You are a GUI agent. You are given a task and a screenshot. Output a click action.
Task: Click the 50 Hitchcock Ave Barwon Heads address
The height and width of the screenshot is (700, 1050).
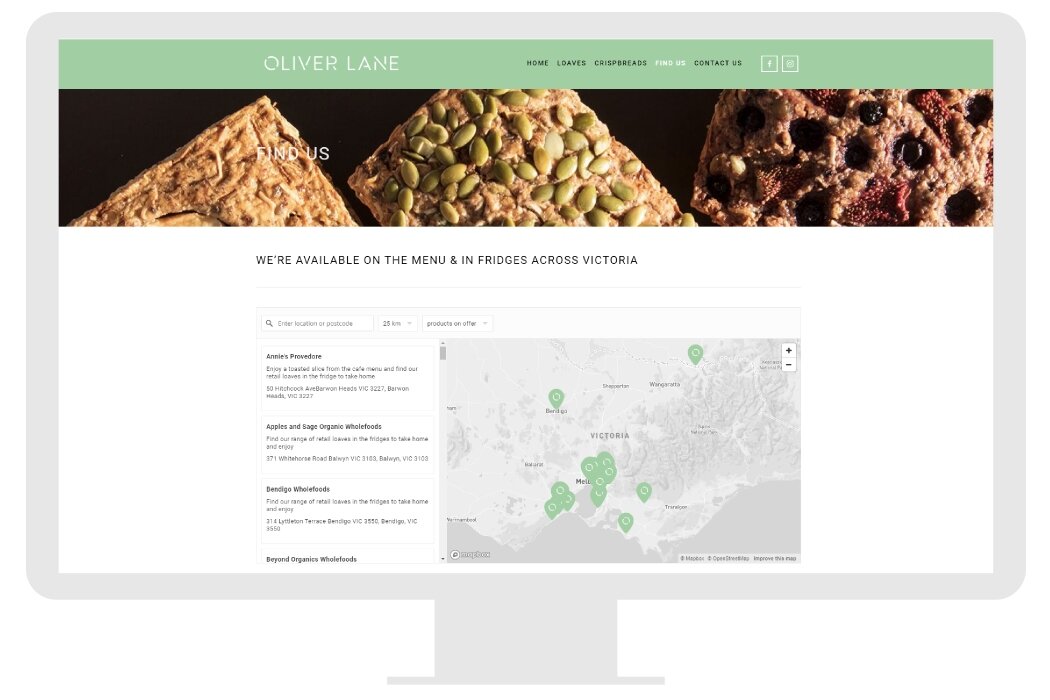coord(337,392)
